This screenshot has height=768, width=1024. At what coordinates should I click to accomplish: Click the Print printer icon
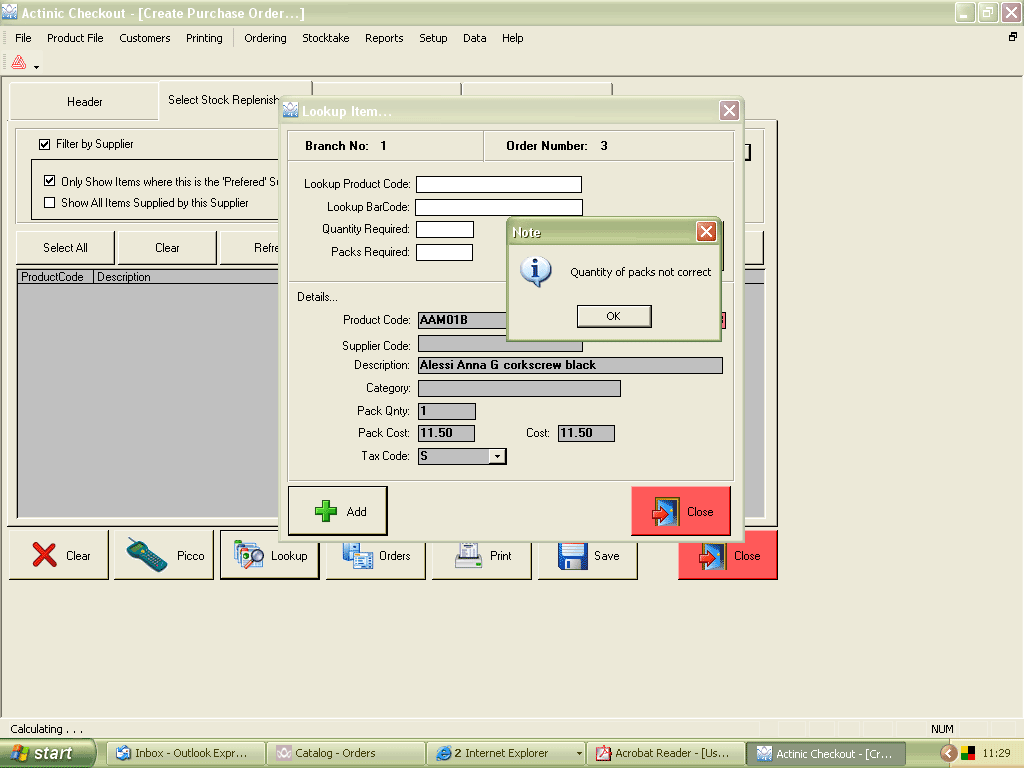coord(469,555)
